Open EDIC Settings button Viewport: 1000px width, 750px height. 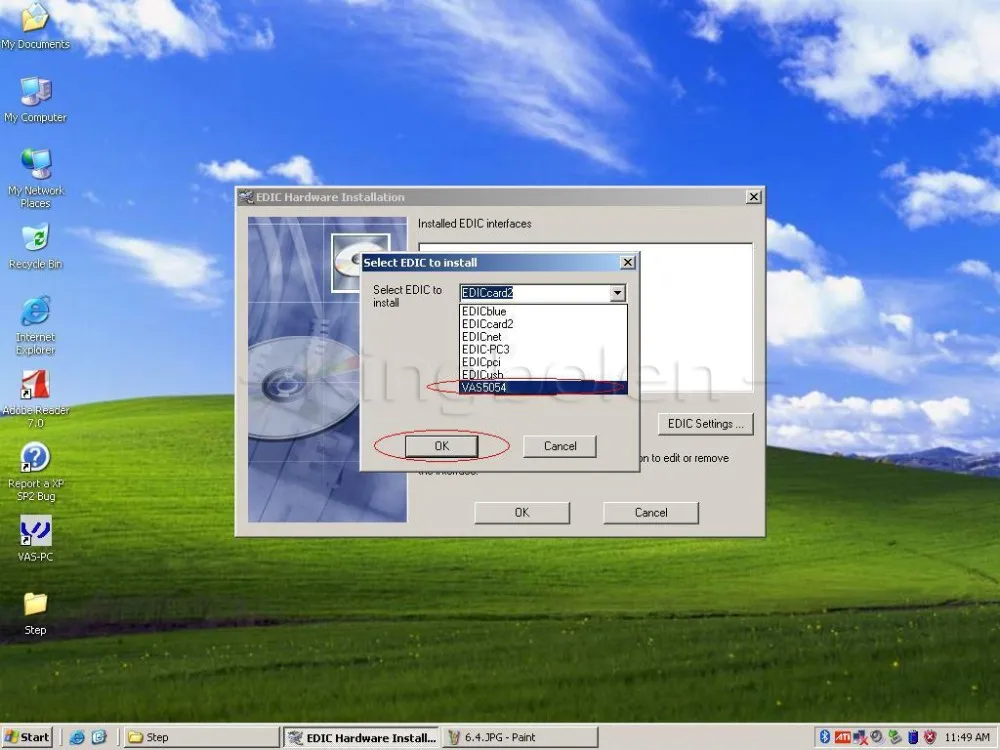coord(705,423)
